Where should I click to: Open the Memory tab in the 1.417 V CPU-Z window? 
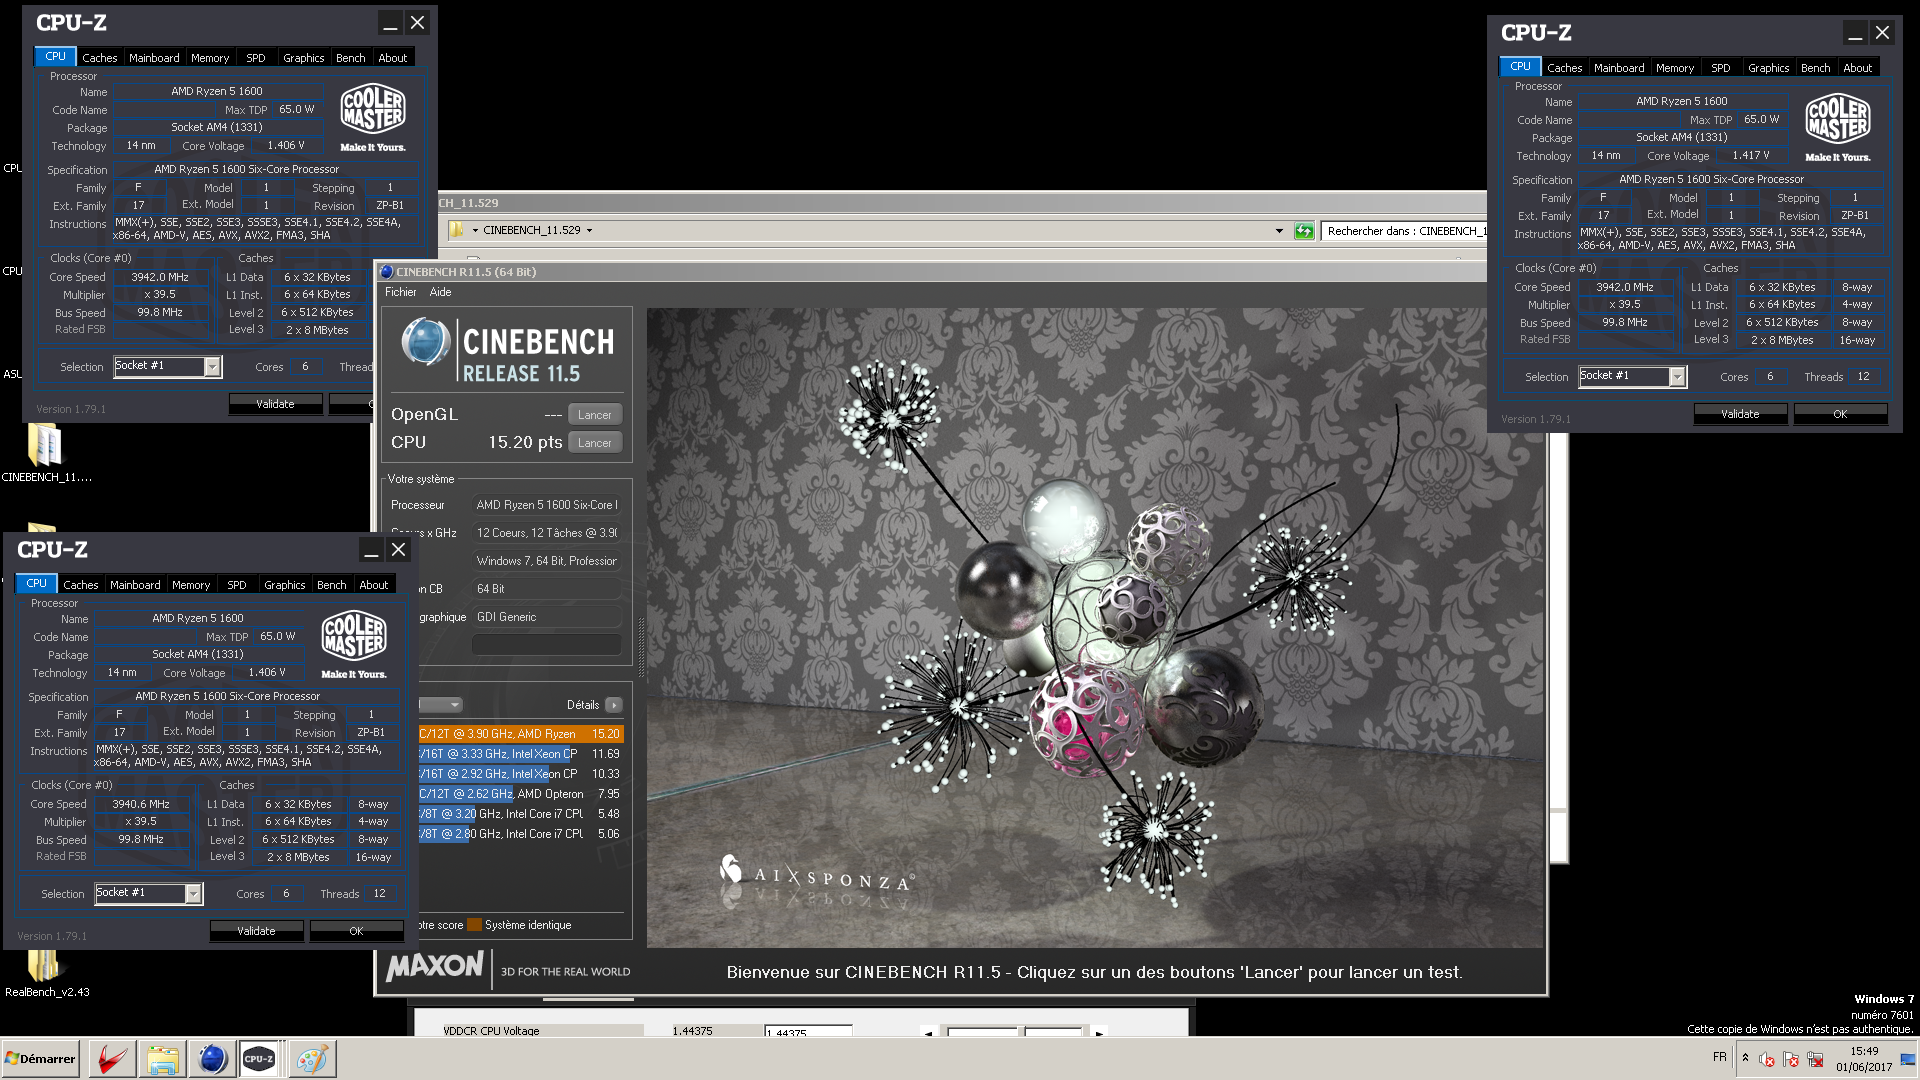click(1674, 68)
